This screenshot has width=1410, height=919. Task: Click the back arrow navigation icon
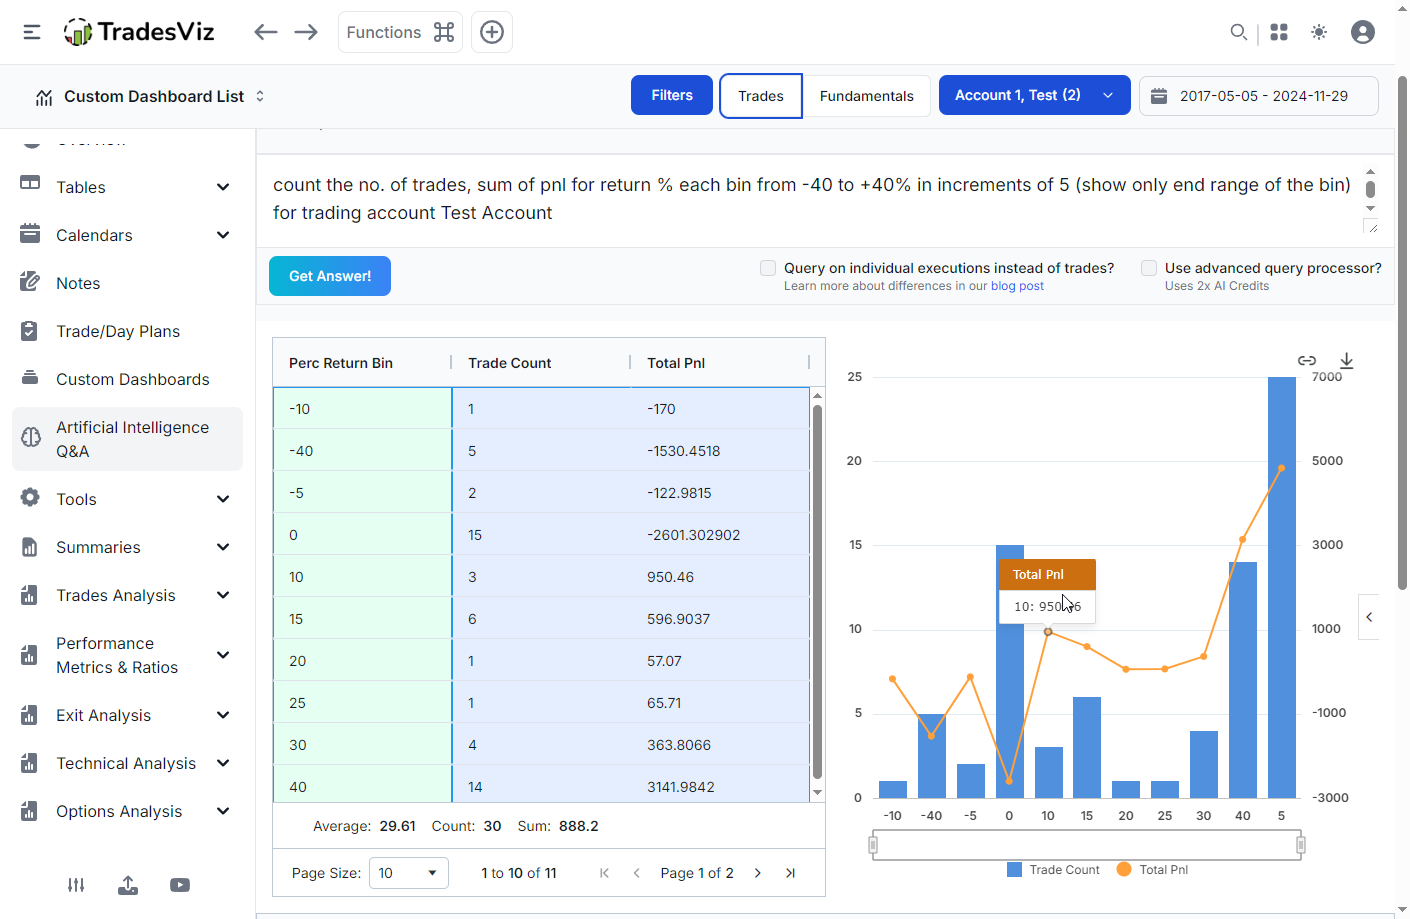point(265,32)
